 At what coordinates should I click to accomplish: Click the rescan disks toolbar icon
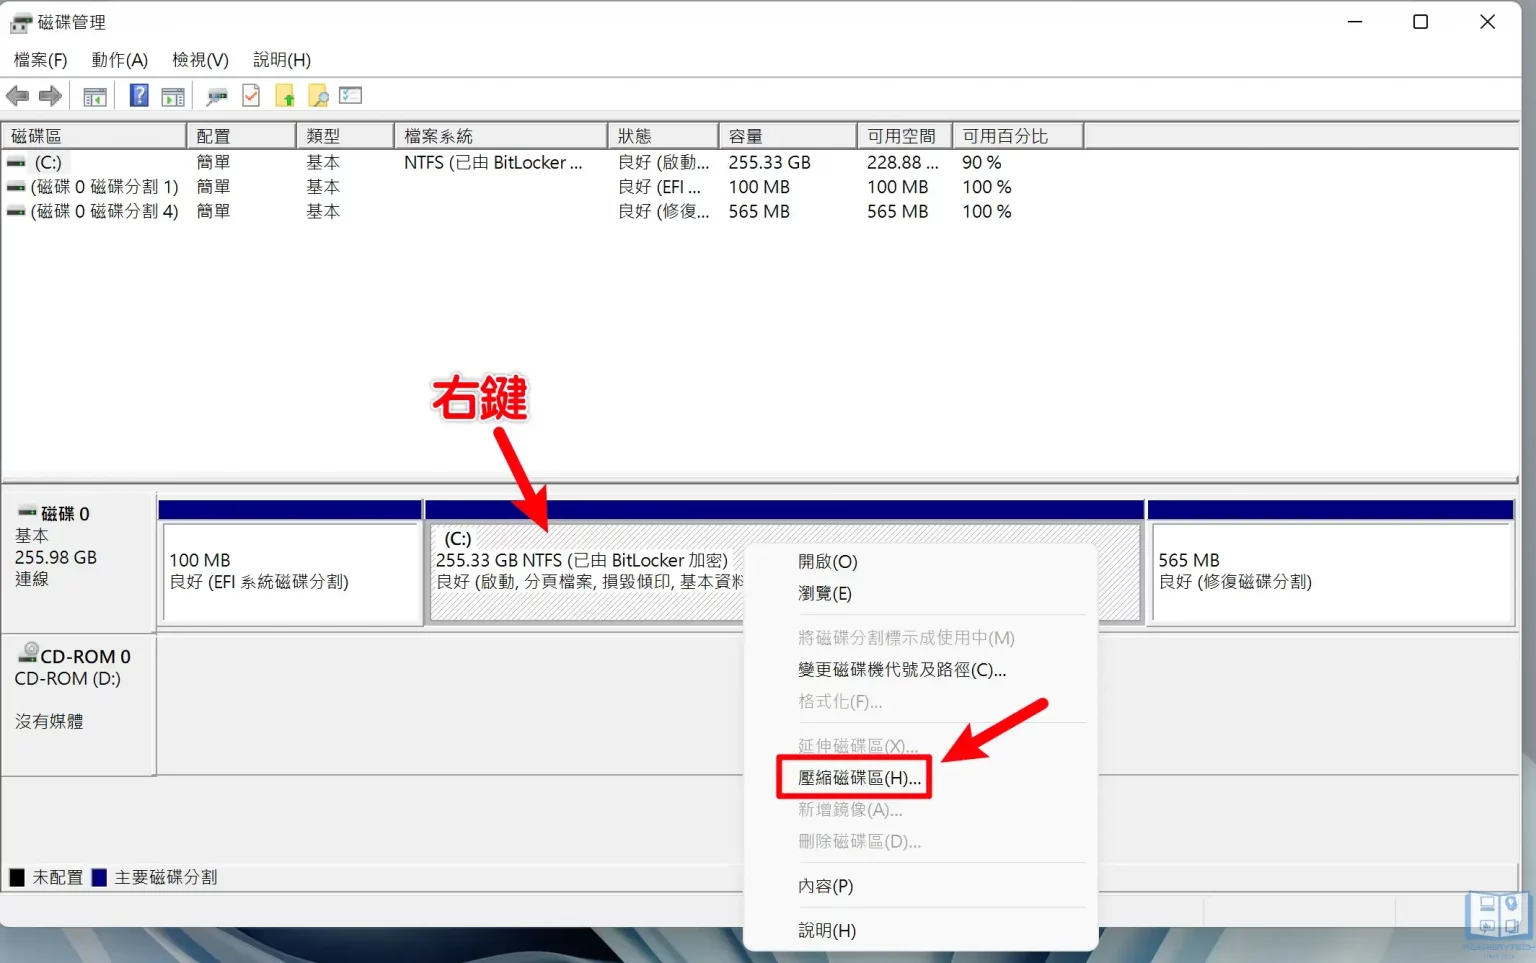tap(217, 95)
